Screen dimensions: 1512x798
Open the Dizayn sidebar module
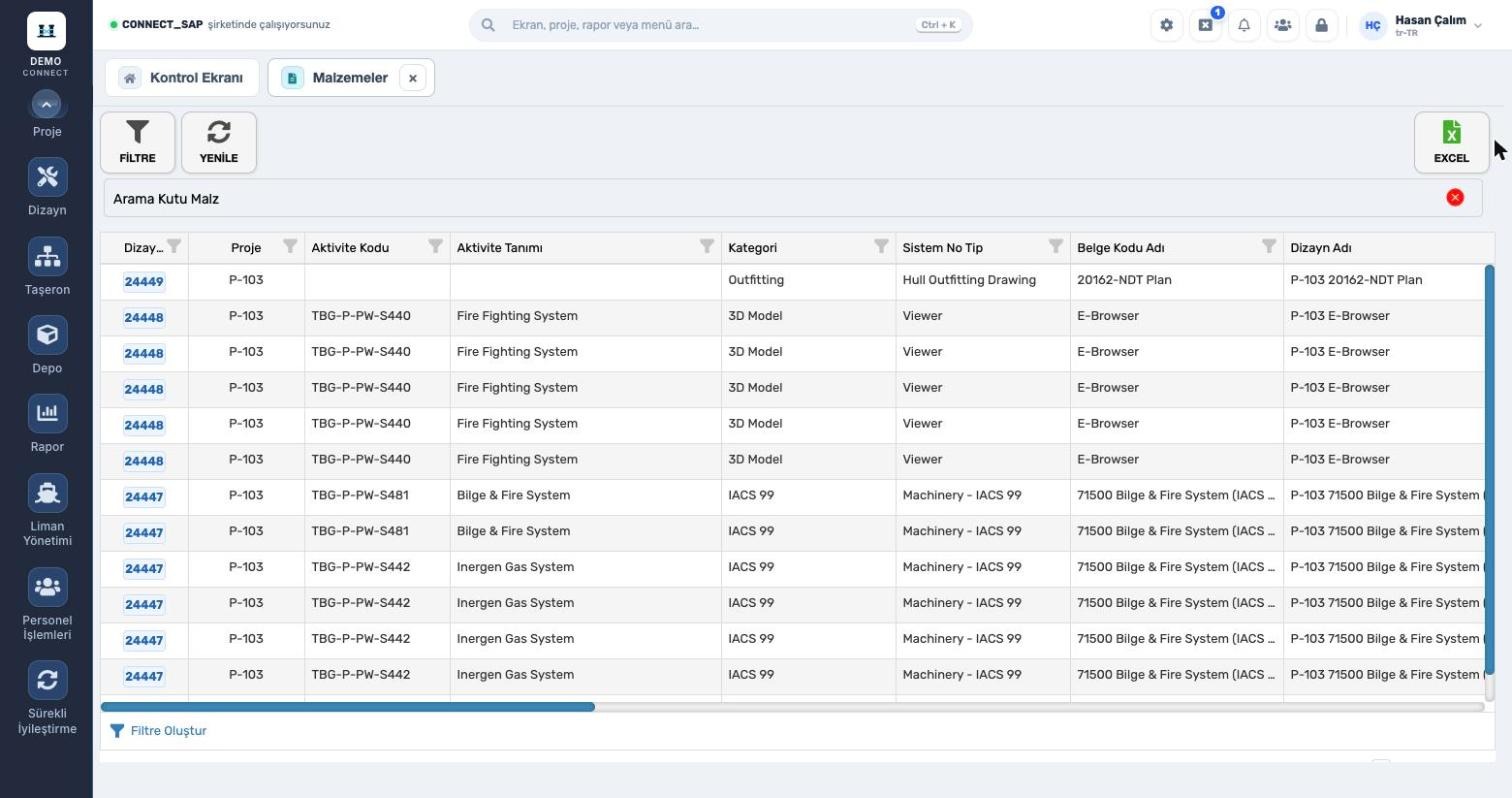[x=47, y=187]
